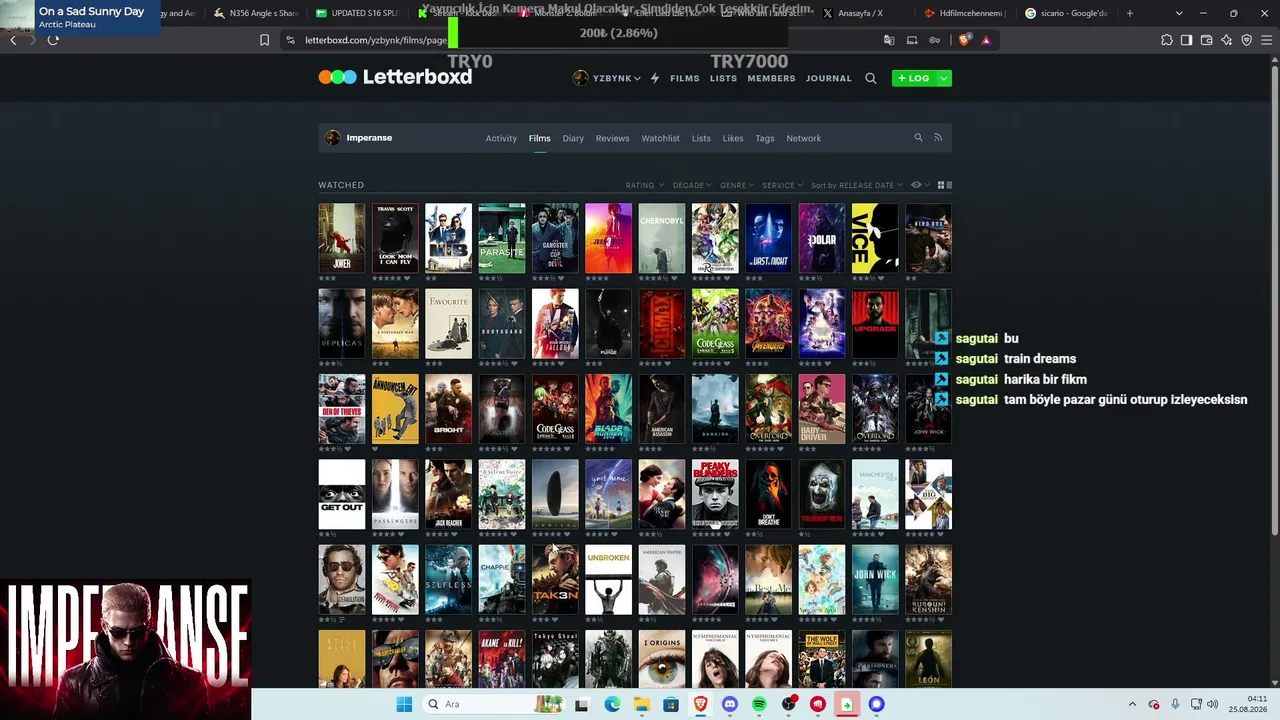This screenshot has width=1280, height=720.
Task: Open the profile Lists tab
Action: point(701,138)
